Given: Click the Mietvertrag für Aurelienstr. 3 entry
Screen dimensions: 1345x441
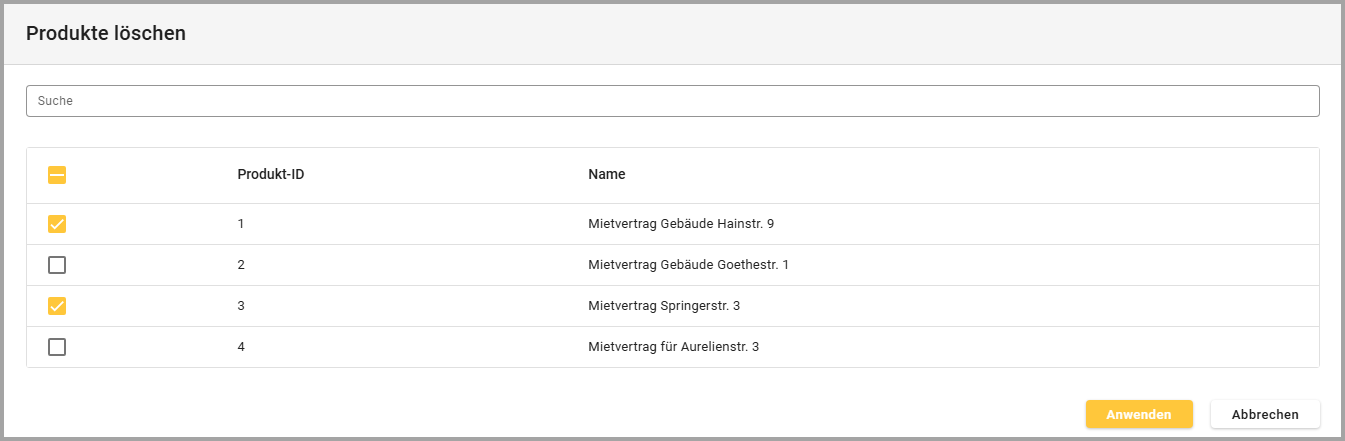Looking at the screenshot, I should point(673,347).
